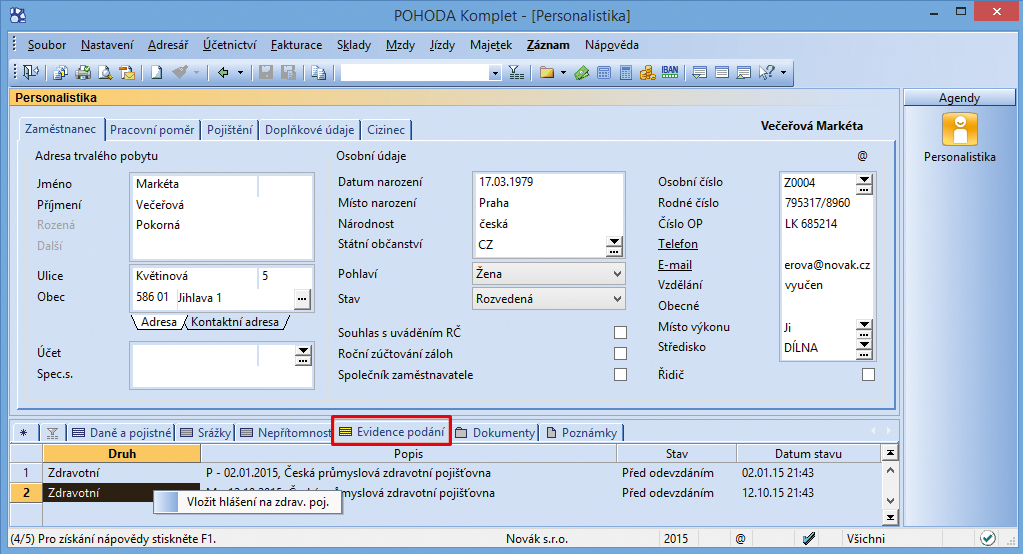Open the Cizinec tab
1023x554 pixels.
[x=386, y=130]
